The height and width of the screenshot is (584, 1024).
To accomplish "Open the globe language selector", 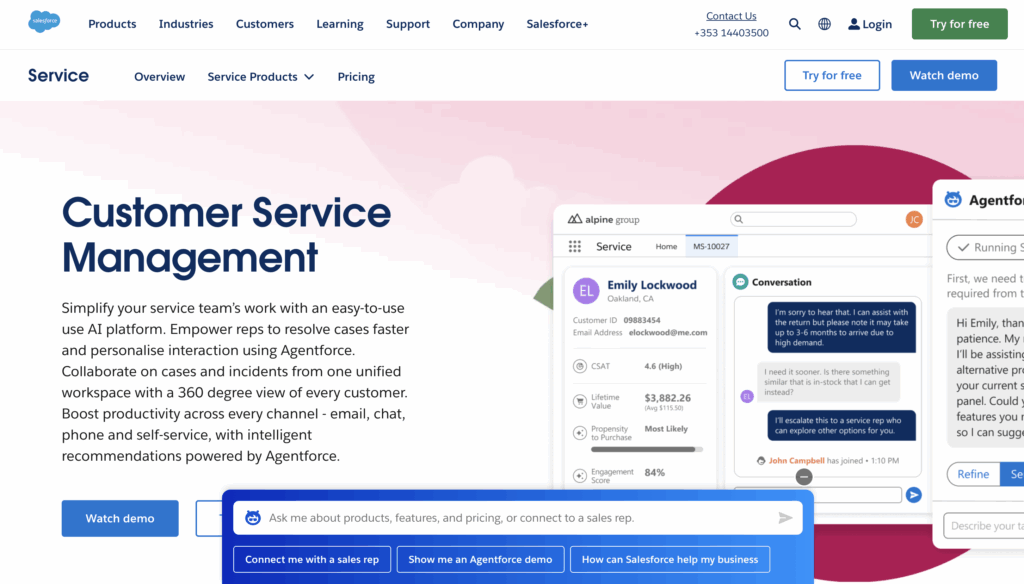I will 824,24.
